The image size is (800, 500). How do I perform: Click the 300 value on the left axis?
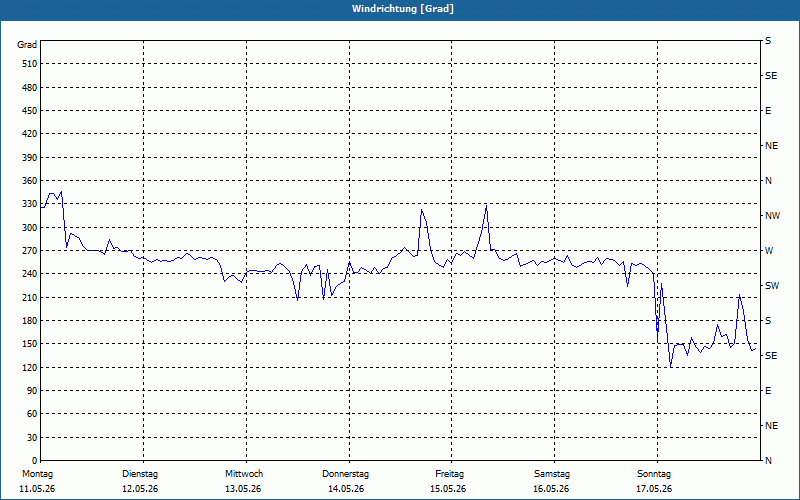point(30,228)
